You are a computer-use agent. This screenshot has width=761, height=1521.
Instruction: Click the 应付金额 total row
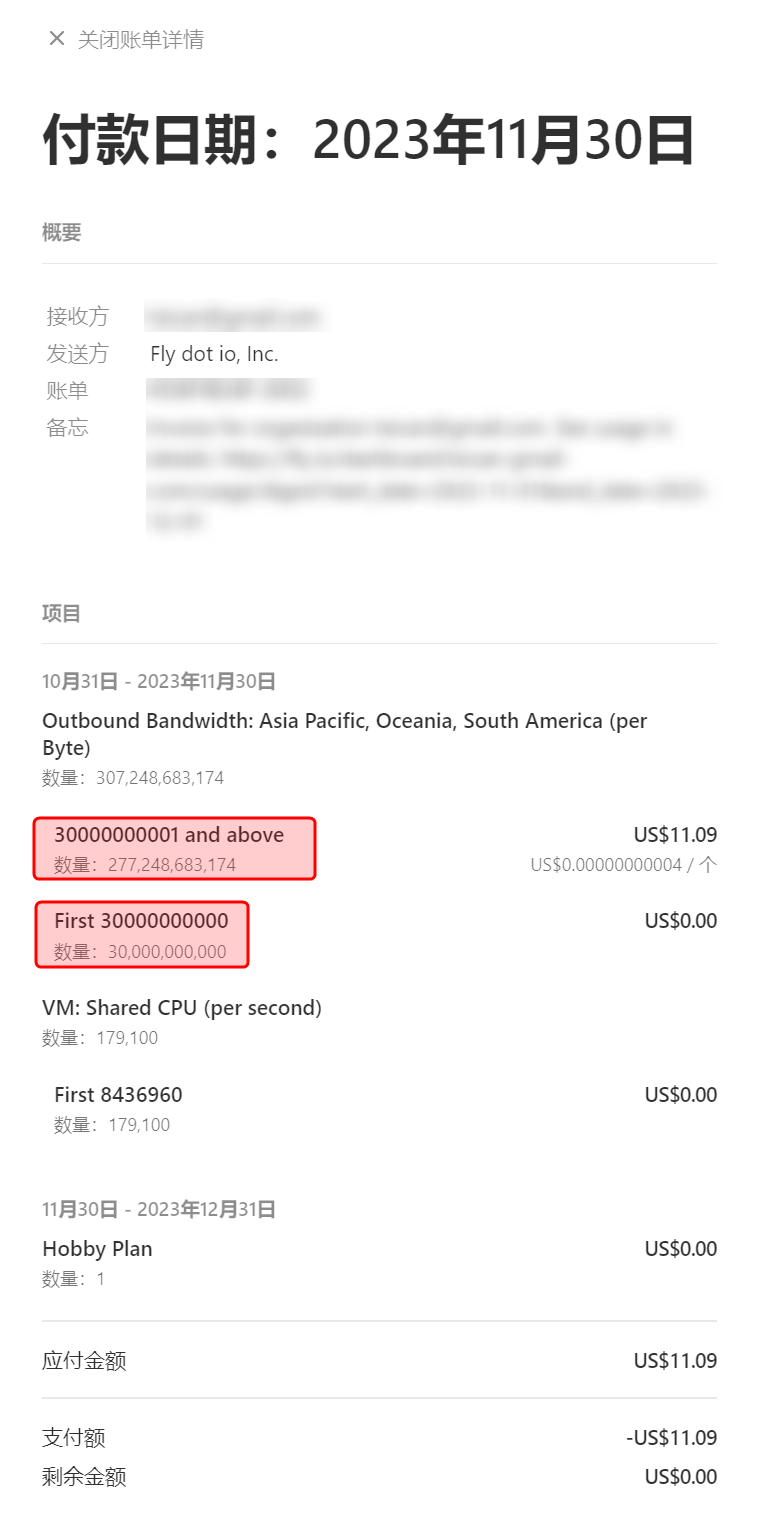pos(380,1361)
